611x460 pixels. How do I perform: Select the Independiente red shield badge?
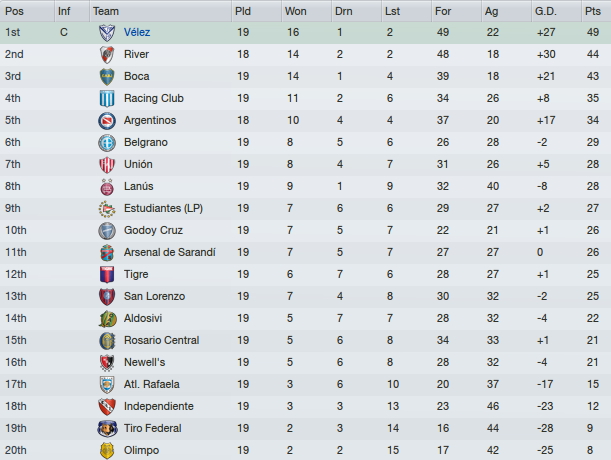(107, 407)
